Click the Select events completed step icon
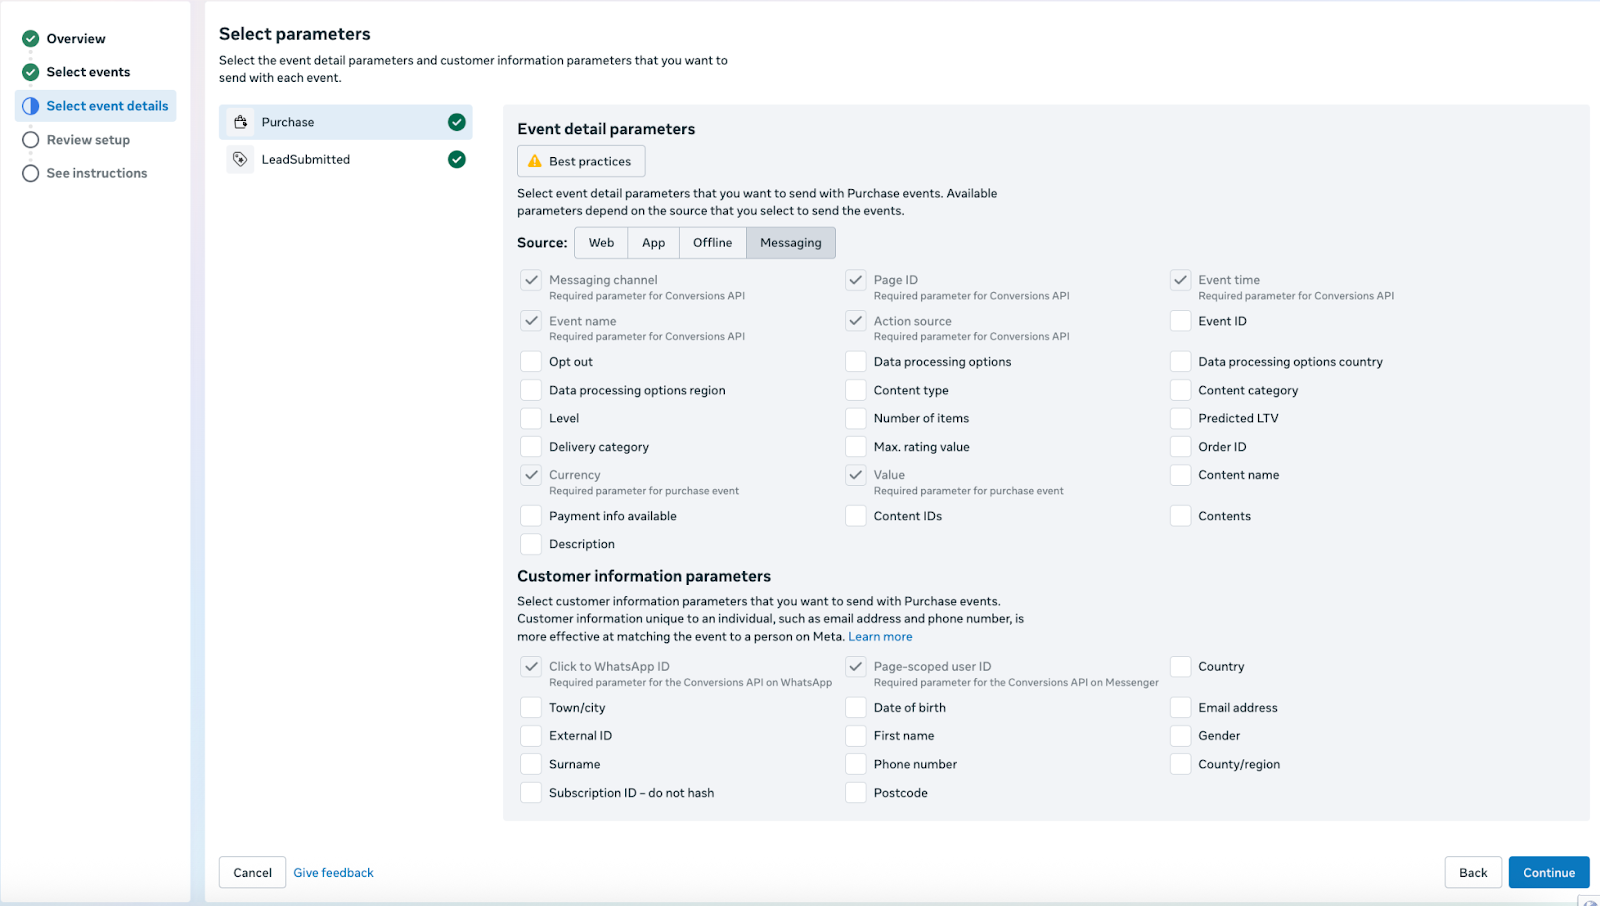Image resolution: width=1600 pixels, height=906 pixels. point(31,72)
